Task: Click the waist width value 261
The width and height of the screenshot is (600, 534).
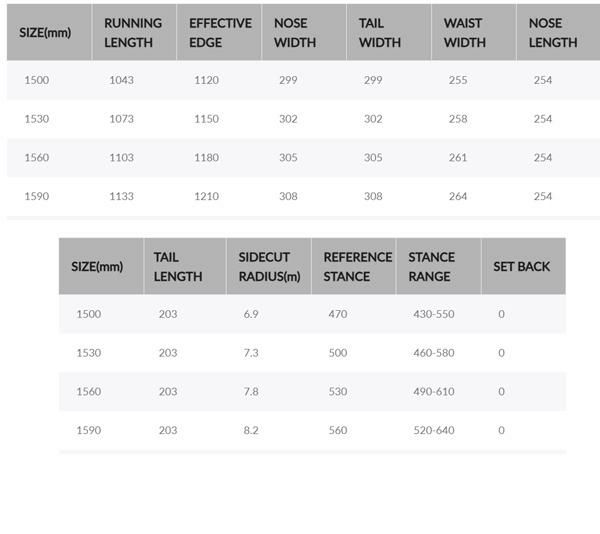Action: (x=458, y=158)
